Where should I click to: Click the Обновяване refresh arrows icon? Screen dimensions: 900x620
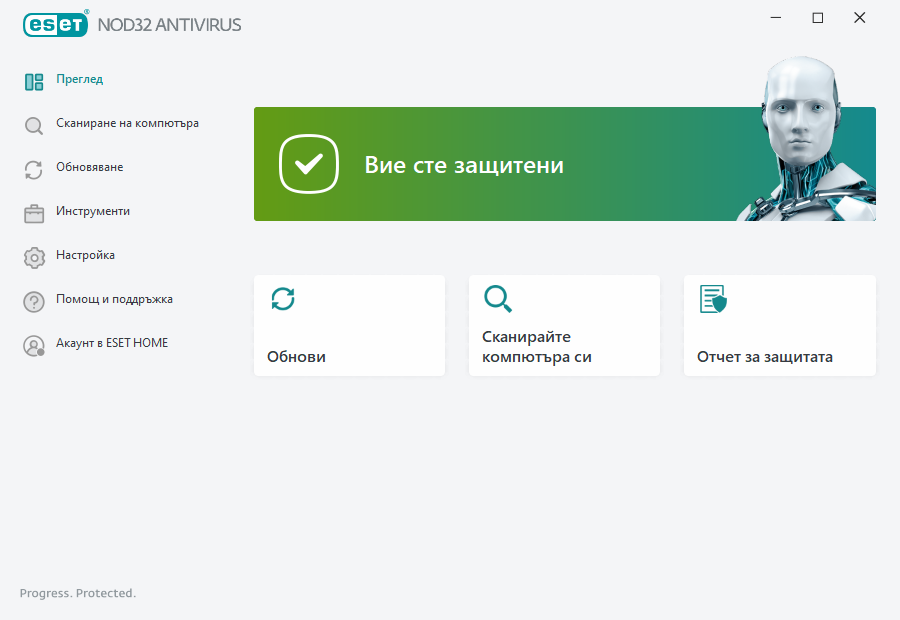[33, 168]
